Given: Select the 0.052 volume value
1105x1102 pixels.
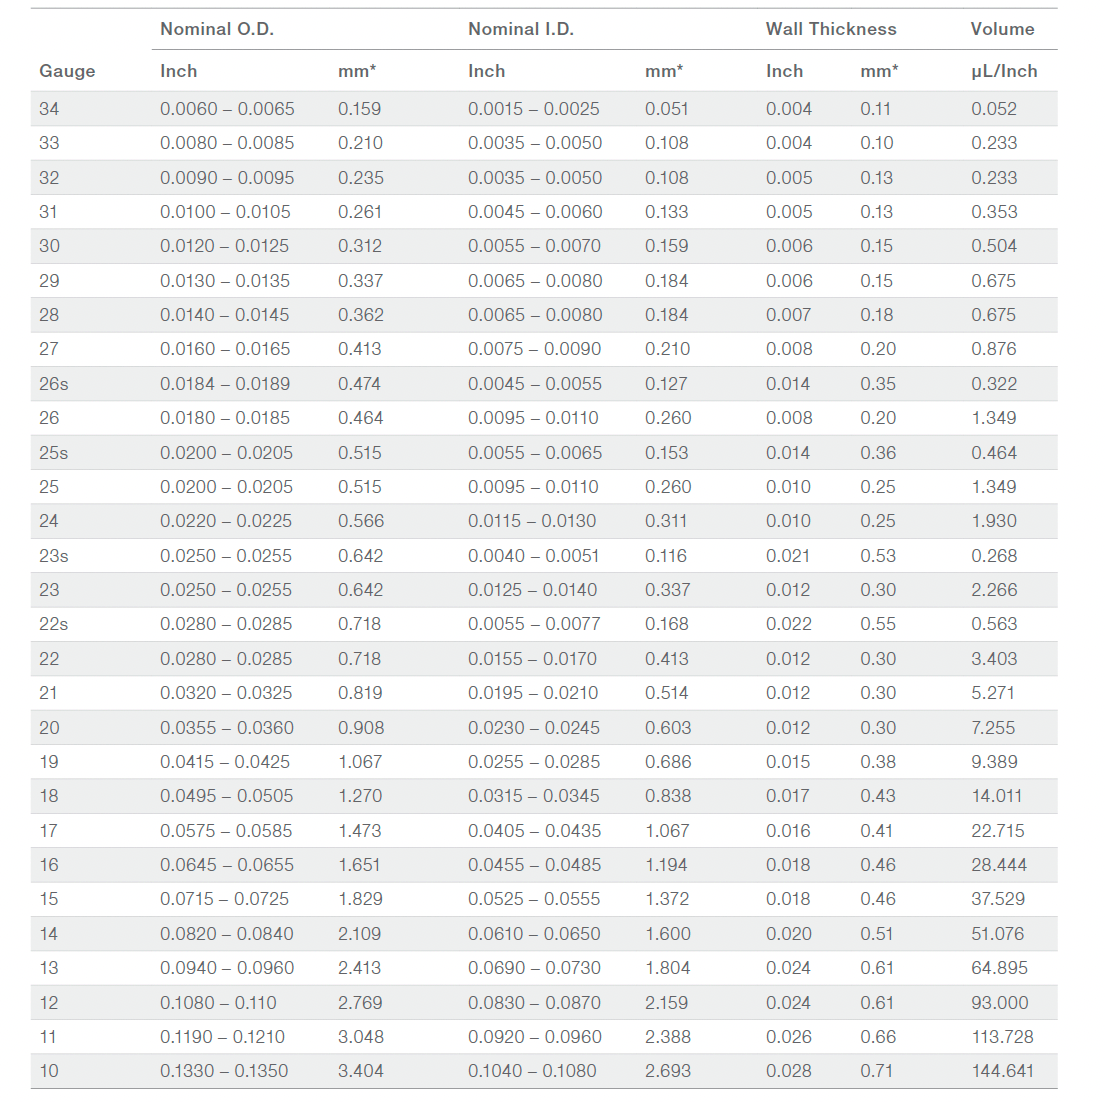Looking at the screenshot, I should click(993, 109).
